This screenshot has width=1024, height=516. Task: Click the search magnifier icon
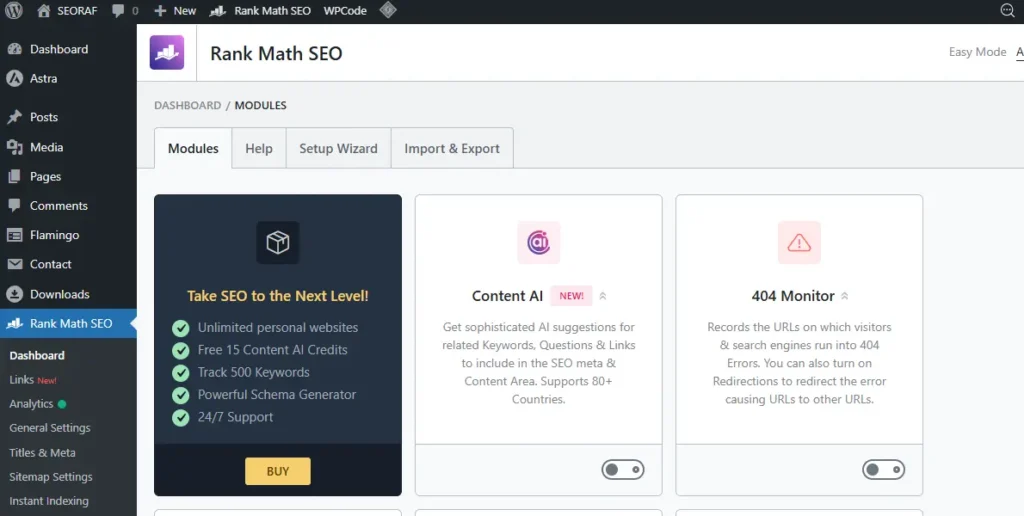[1007, 10]
